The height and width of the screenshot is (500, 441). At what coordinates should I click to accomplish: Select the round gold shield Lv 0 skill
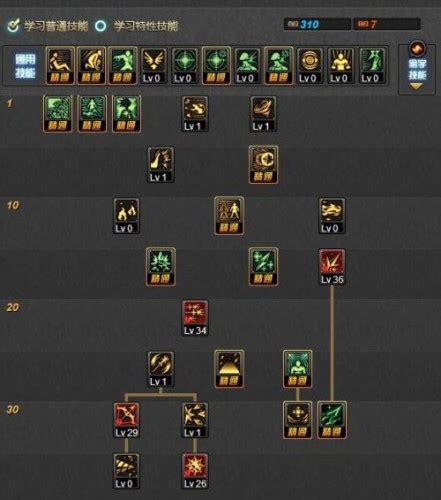point(310,66)
